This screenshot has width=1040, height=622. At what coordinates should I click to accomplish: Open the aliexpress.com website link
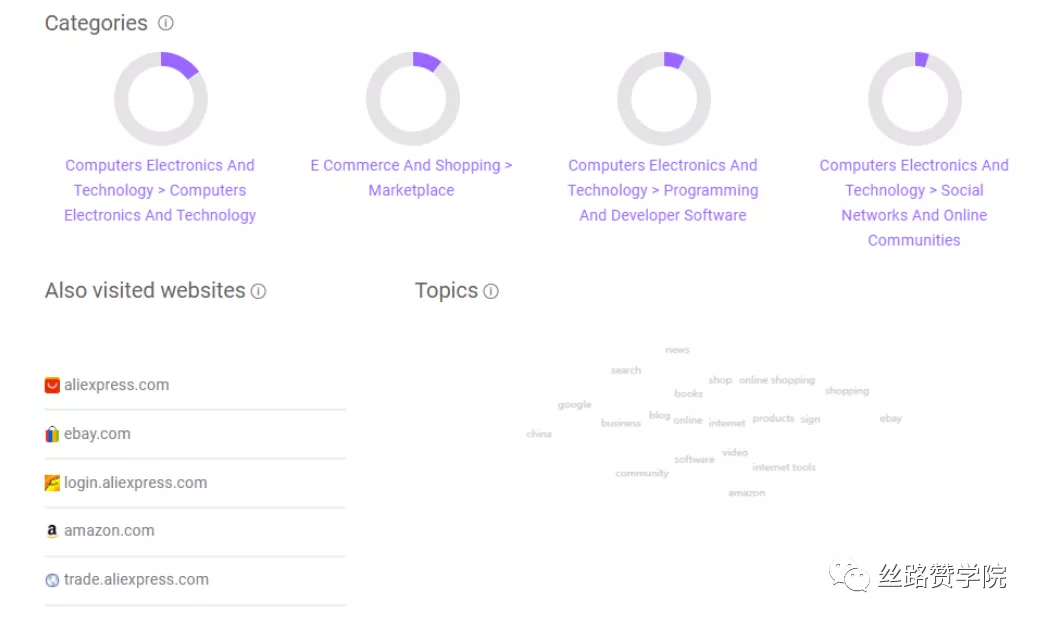pyautogui.click(x=116, y=385)
